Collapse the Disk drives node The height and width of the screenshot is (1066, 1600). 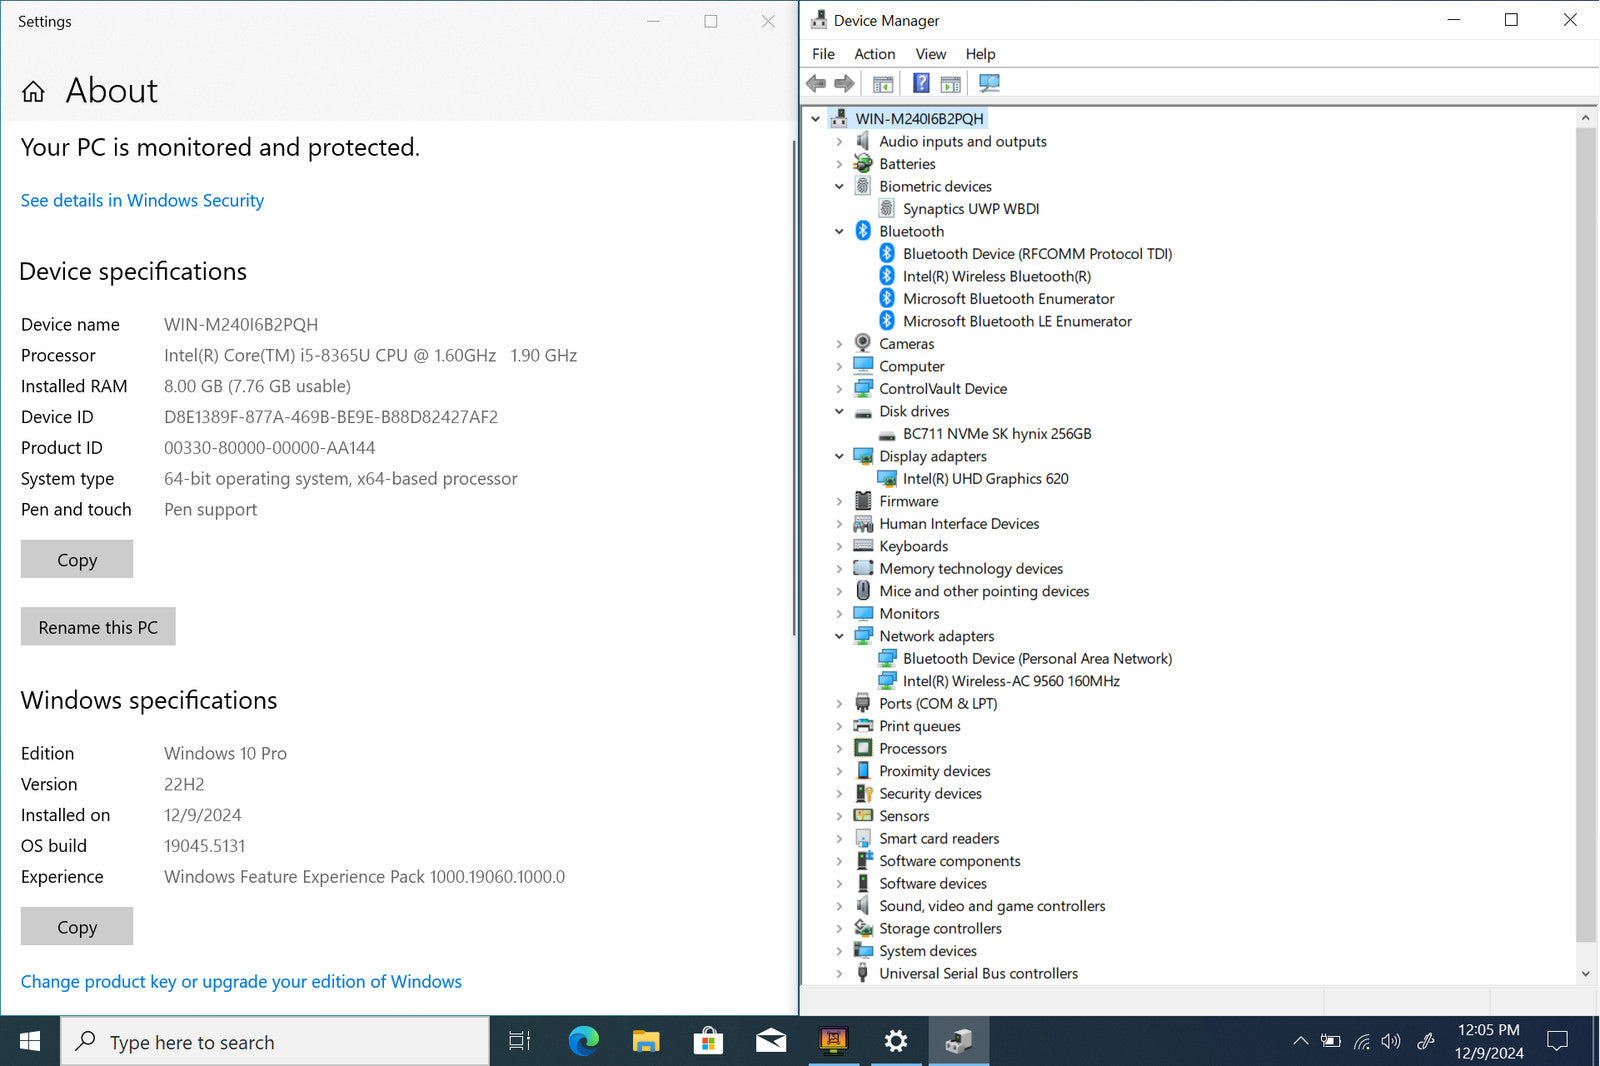tap(839, 411)
